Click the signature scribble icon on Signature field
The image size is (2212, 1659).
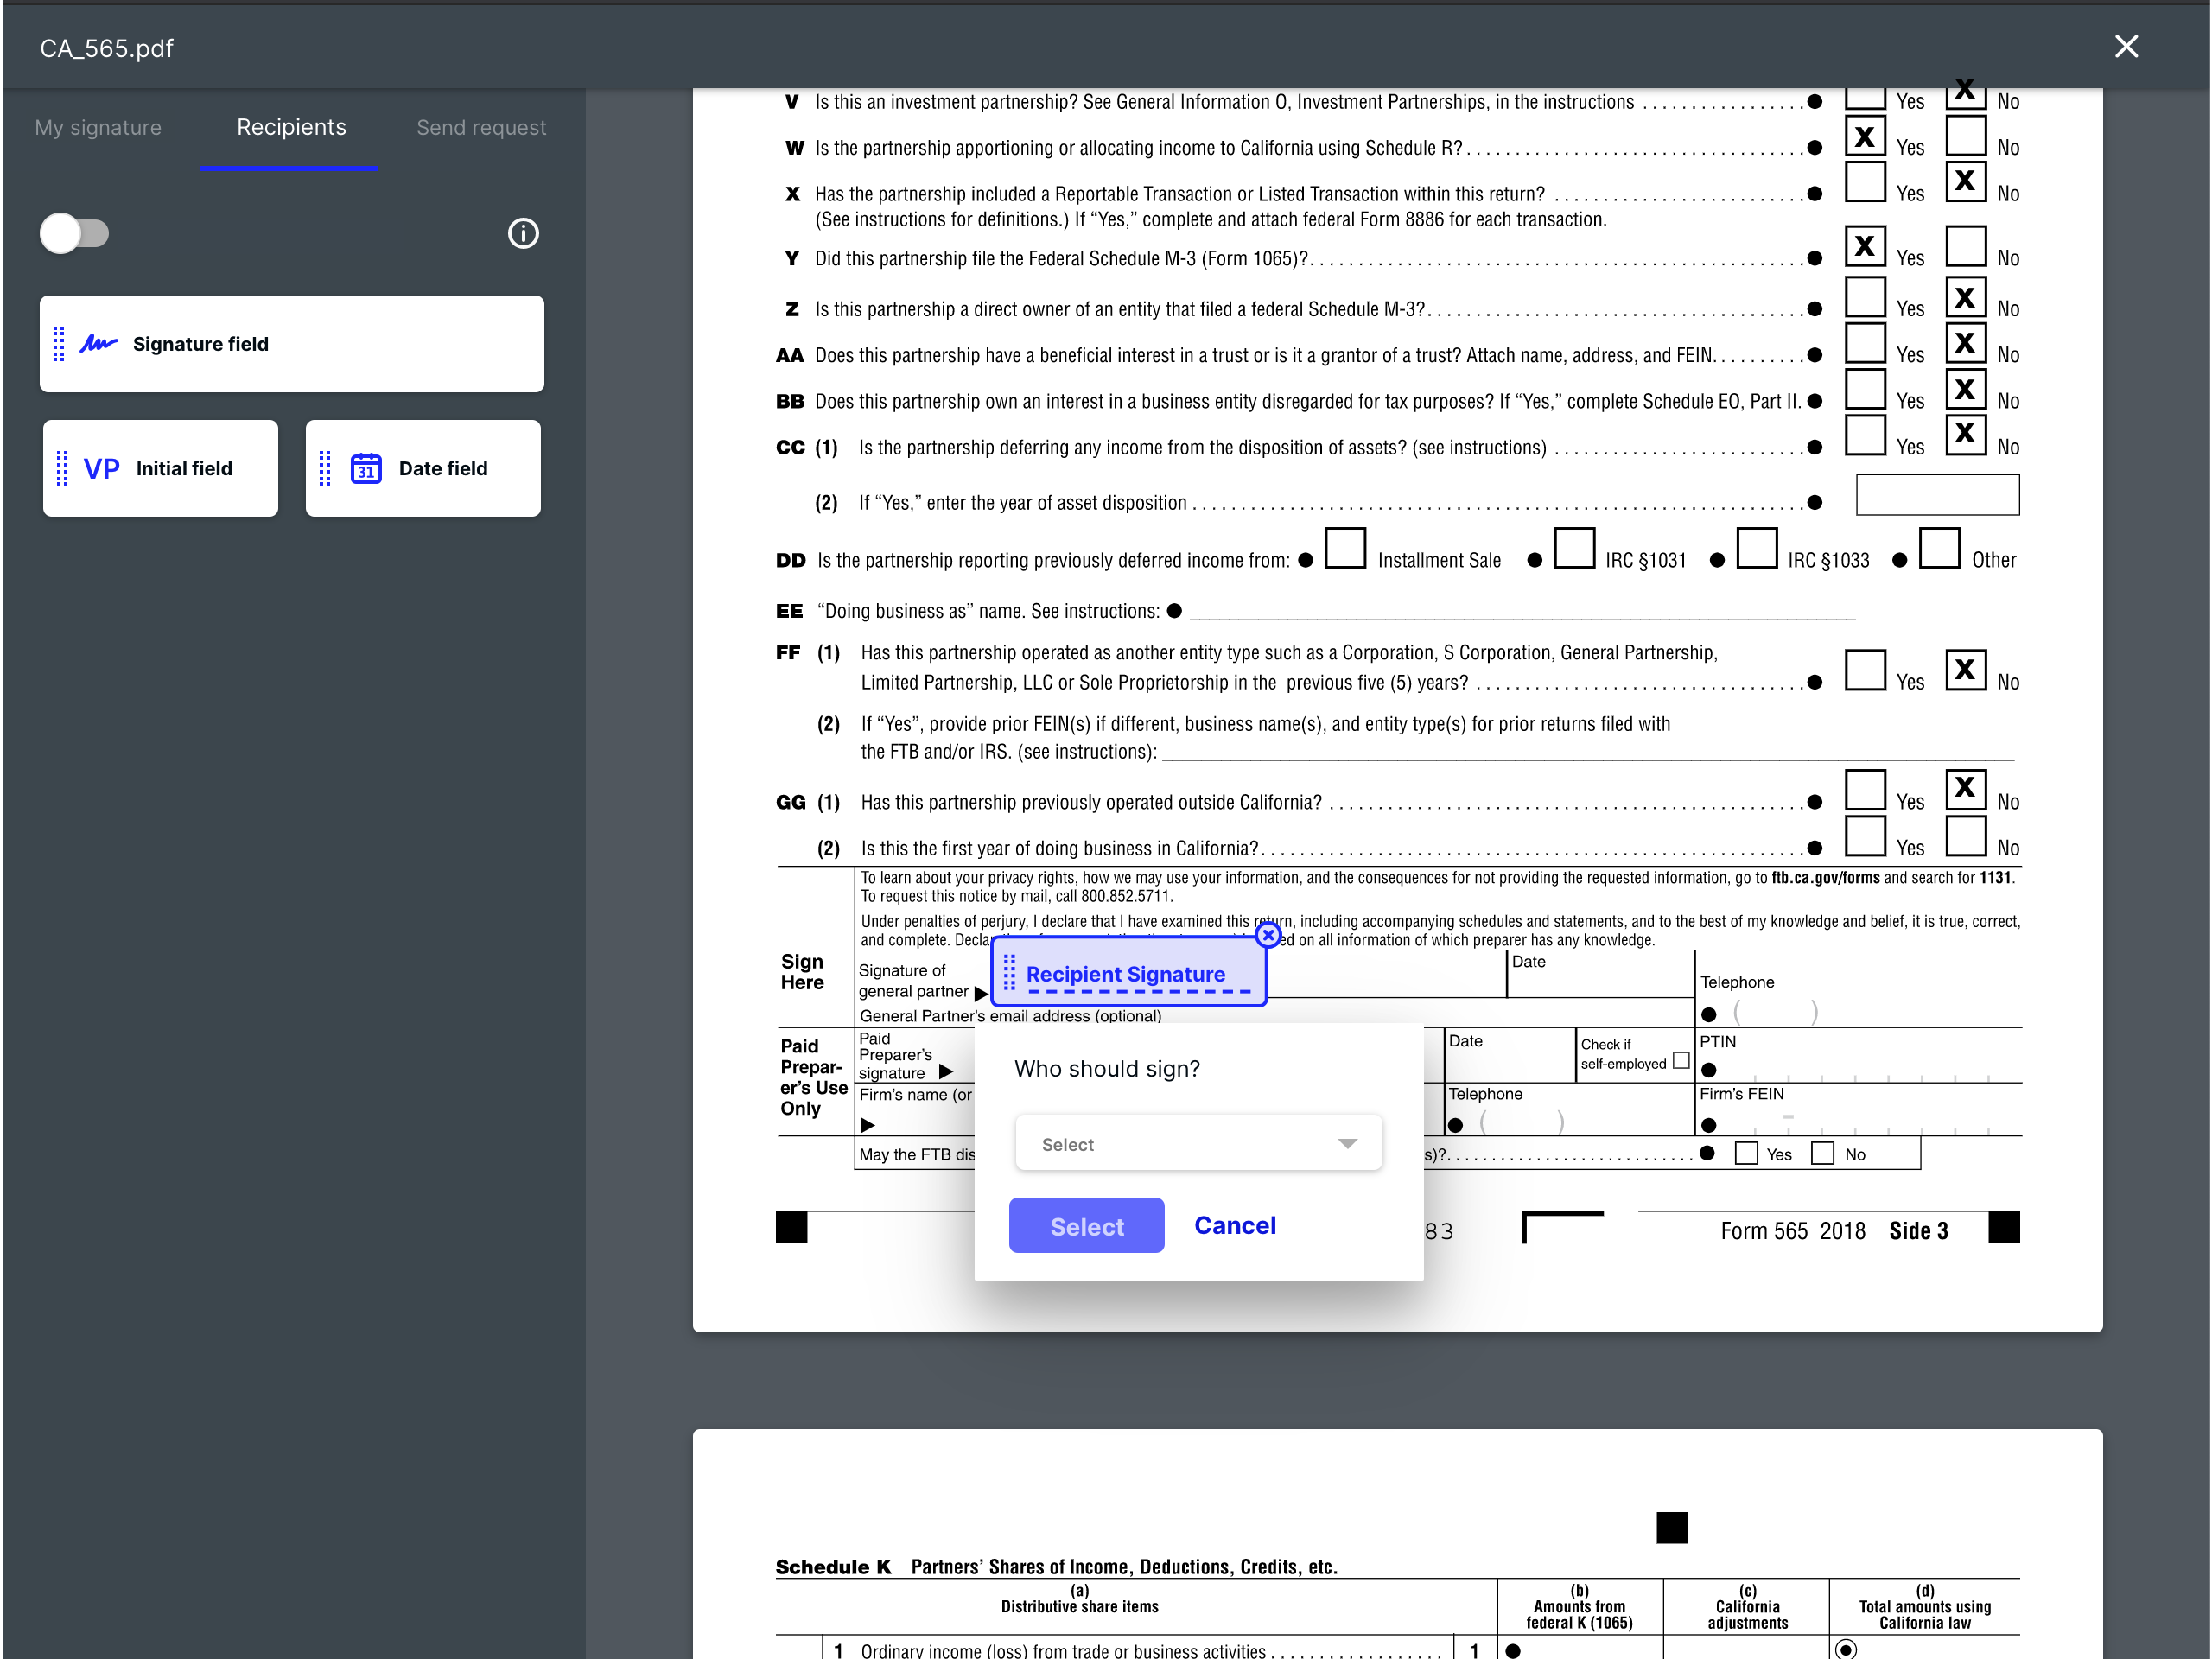point(99,344)
